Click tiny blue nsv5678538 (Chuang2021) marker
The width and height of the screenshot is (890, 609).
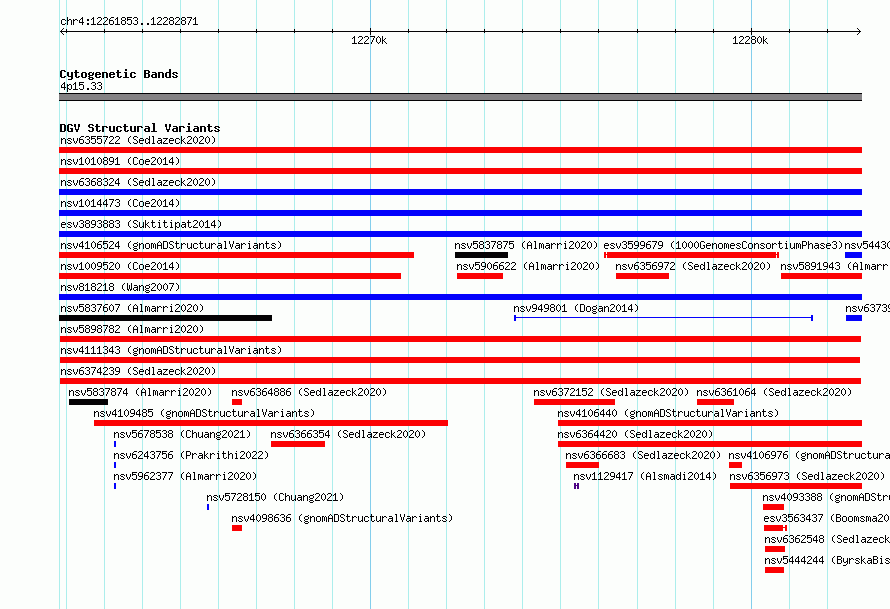(115, 444)
